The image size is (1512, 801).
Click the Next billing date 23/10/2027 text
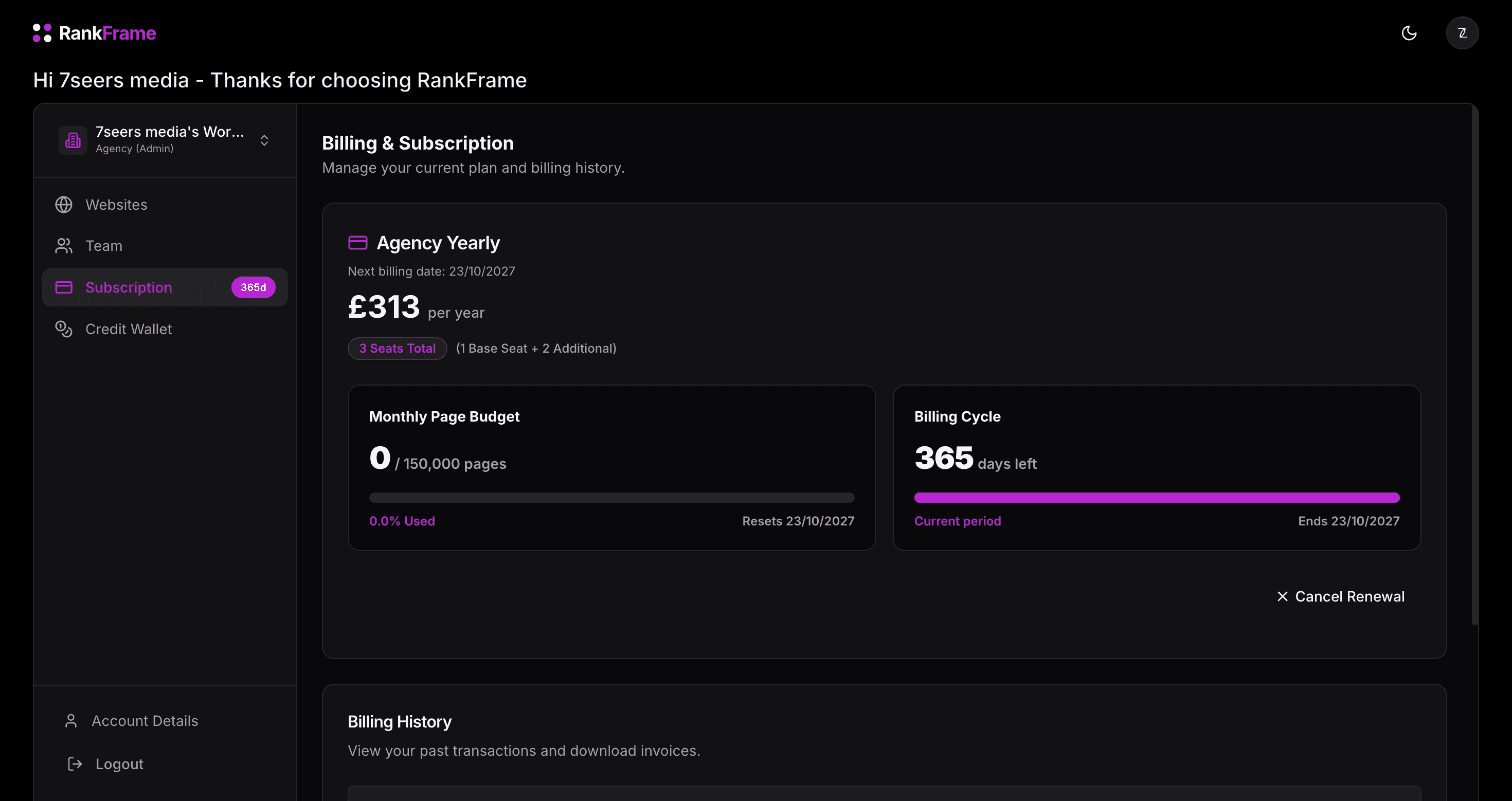click(432, 271)
